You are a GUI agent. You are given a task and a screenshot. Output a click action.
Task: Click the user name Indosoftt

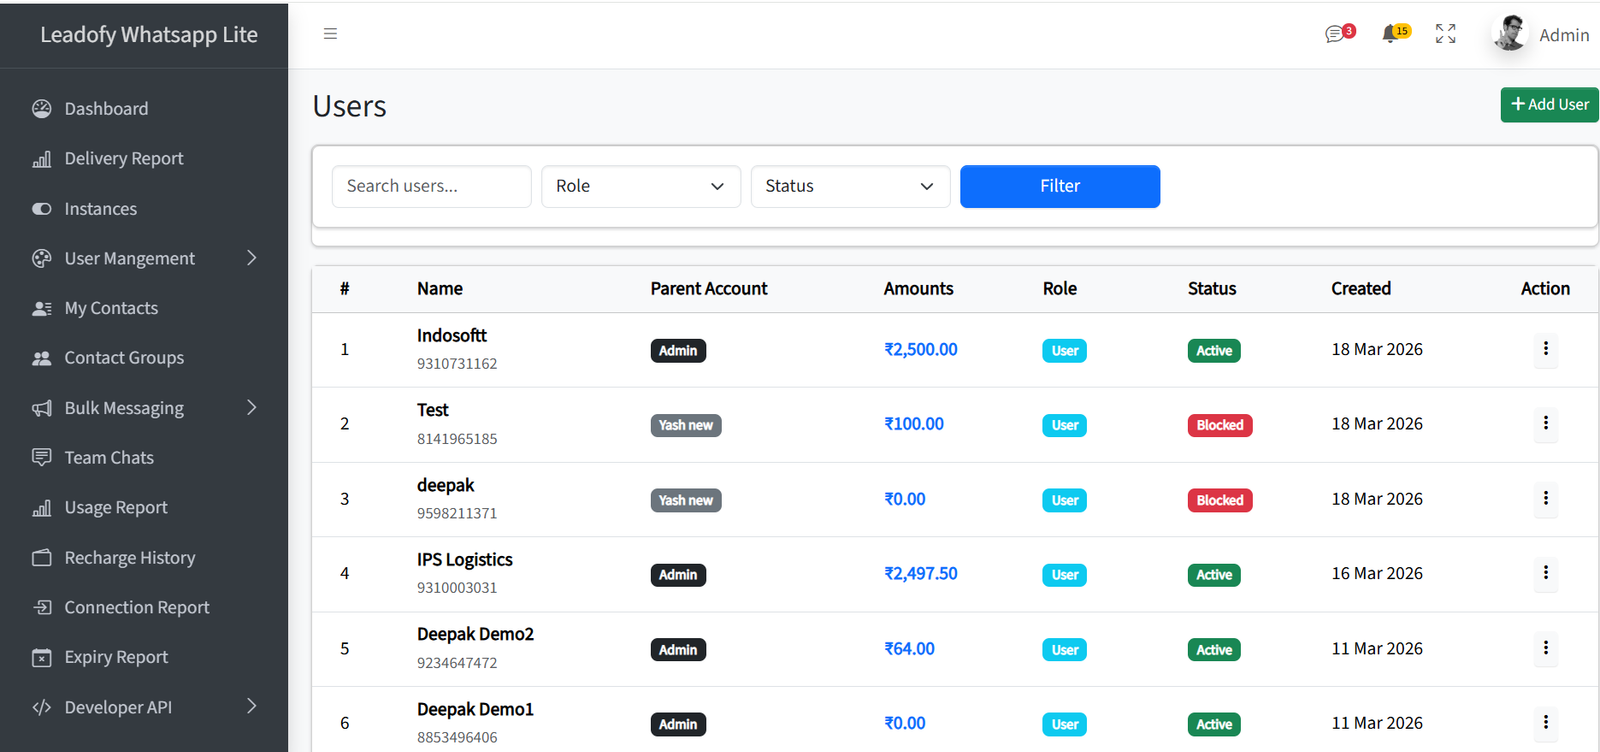[452, 335]
